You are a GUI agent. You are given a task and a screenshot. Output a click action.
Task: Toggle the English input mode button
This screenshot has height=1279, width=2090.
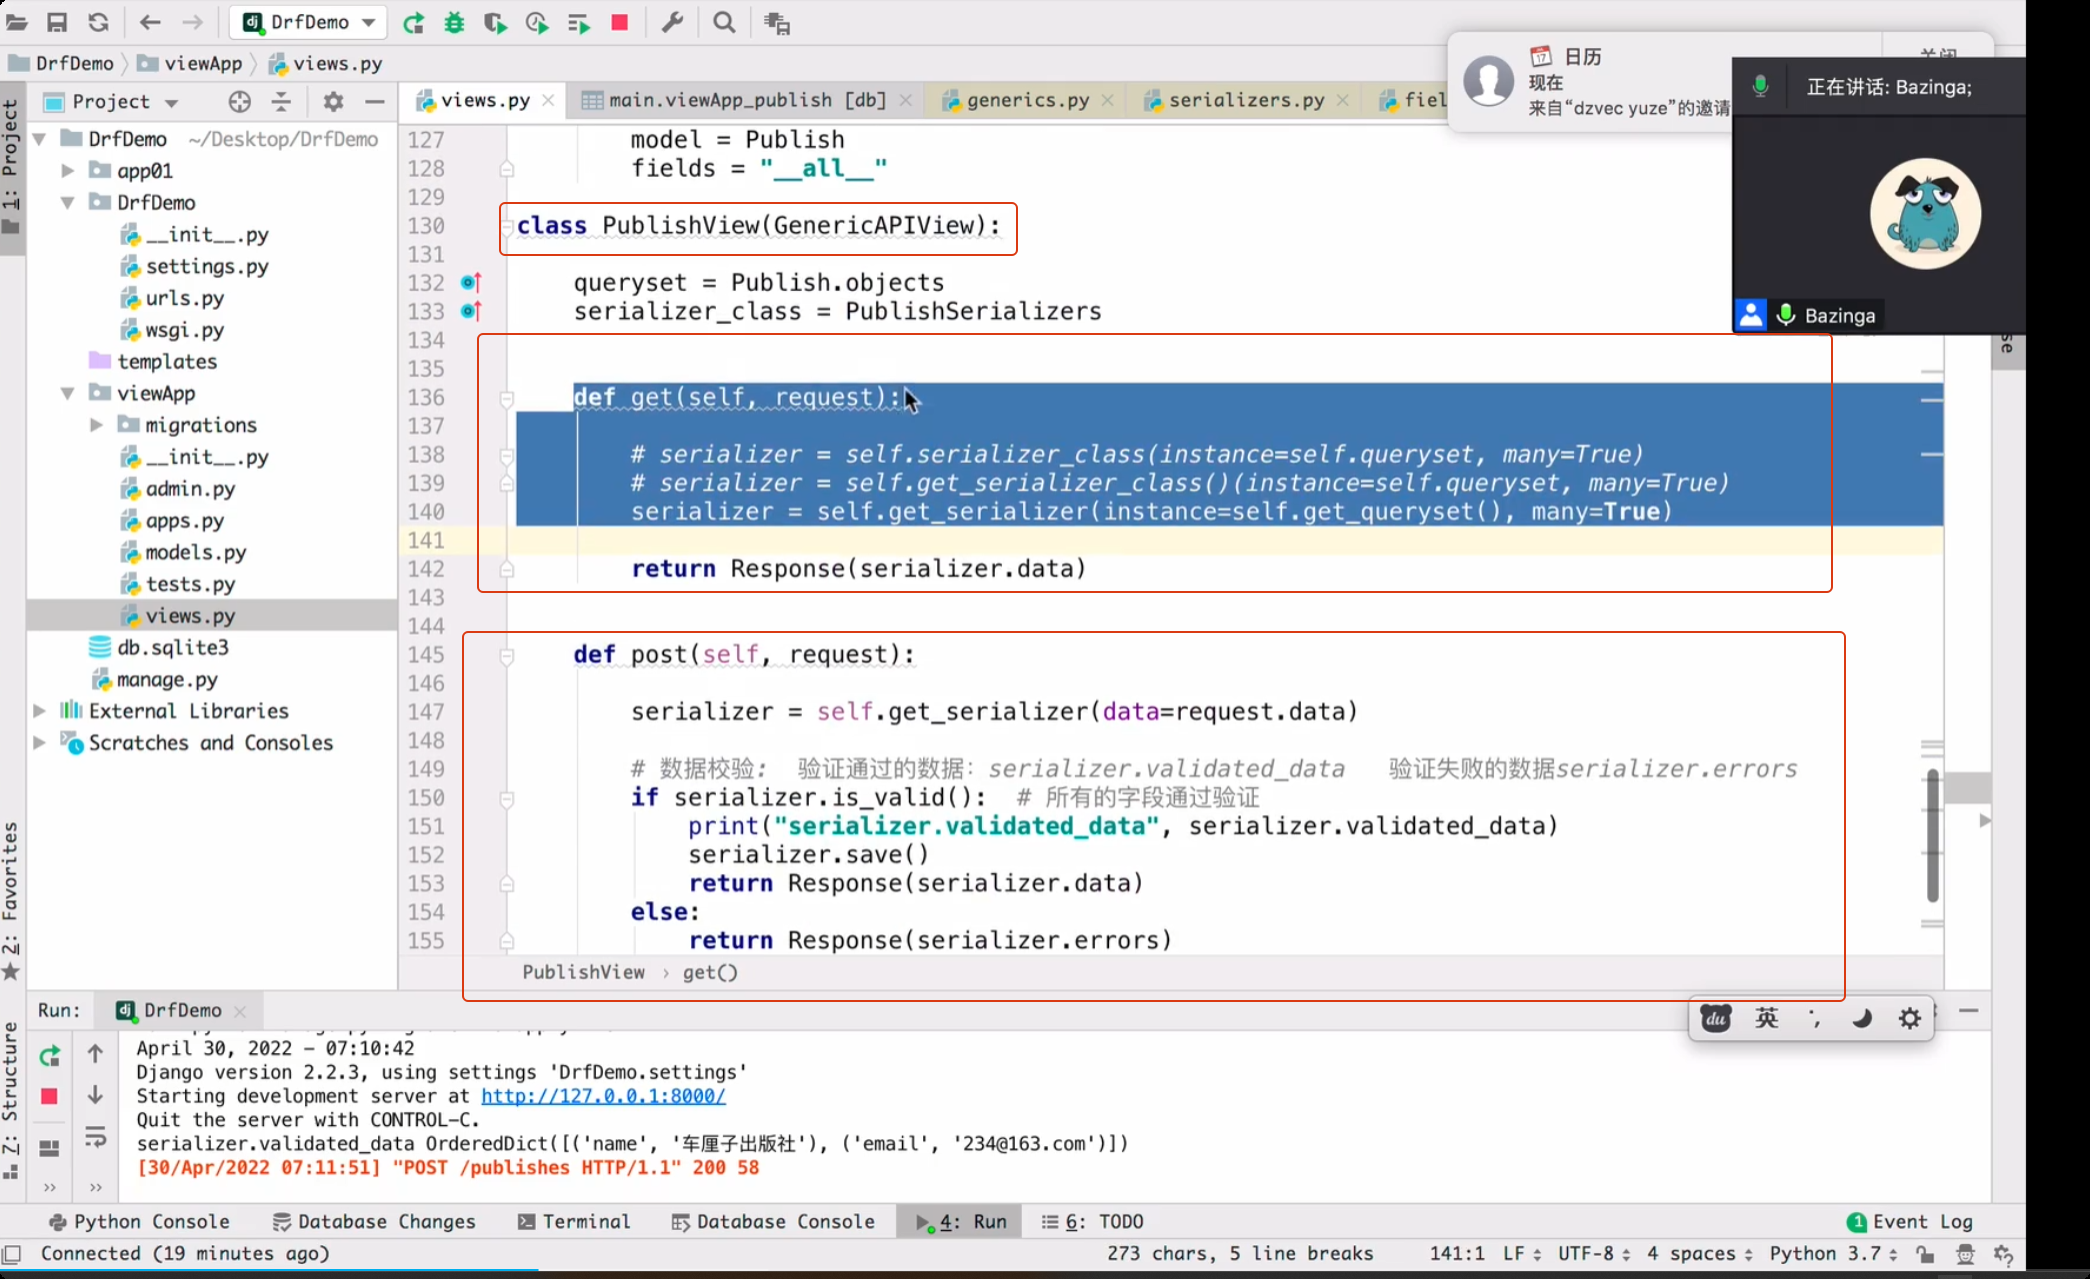1766,1018
